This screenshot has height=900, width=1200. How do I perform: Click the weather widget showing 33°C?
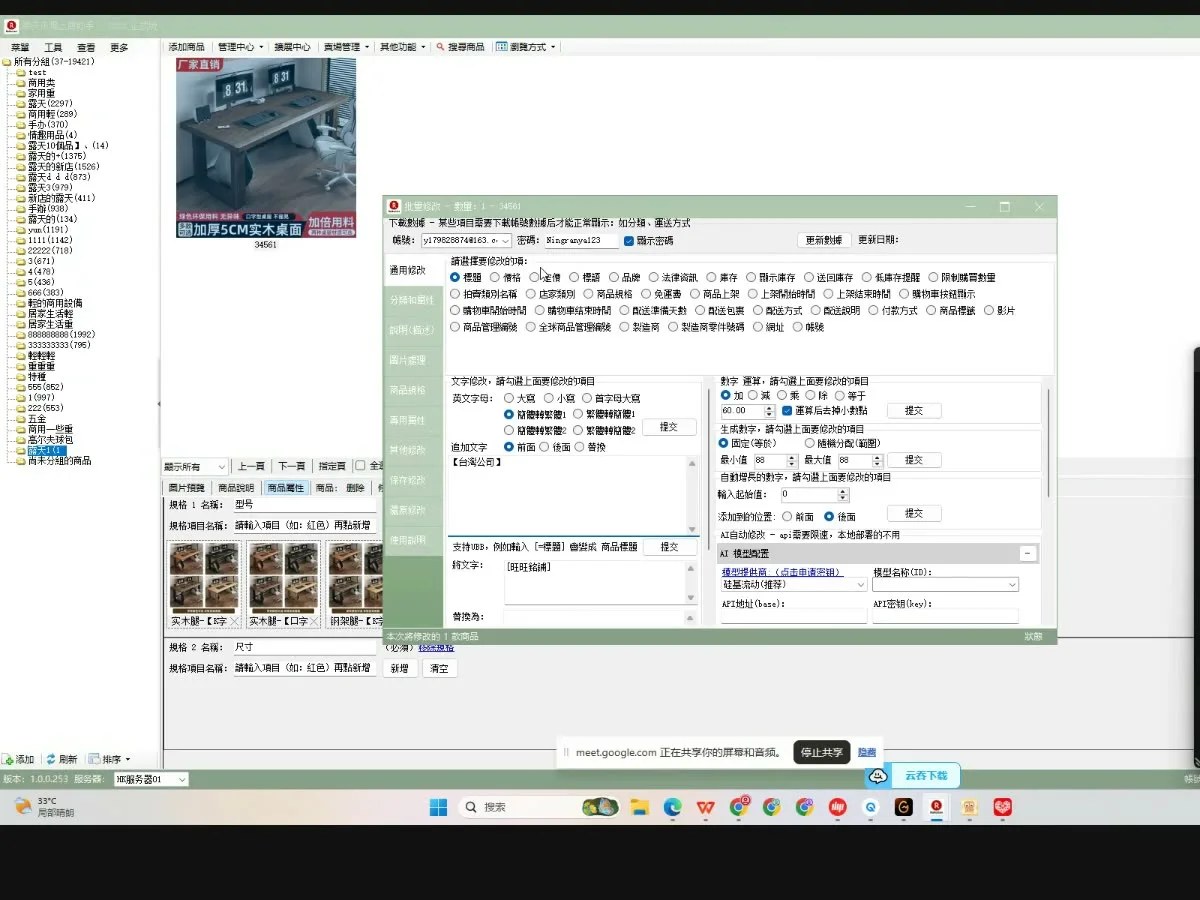(x=45, y=807)
